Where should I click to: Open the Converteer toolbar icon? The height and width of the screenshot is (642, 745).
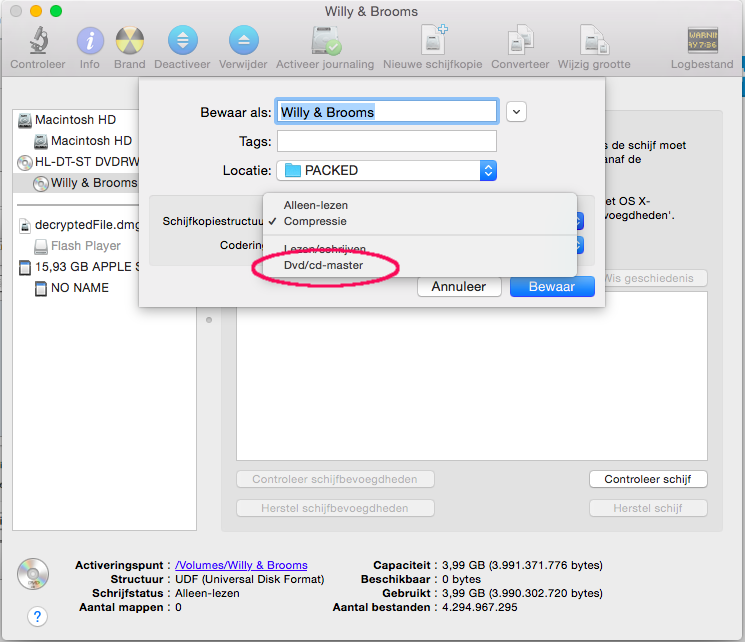[520, 41]
